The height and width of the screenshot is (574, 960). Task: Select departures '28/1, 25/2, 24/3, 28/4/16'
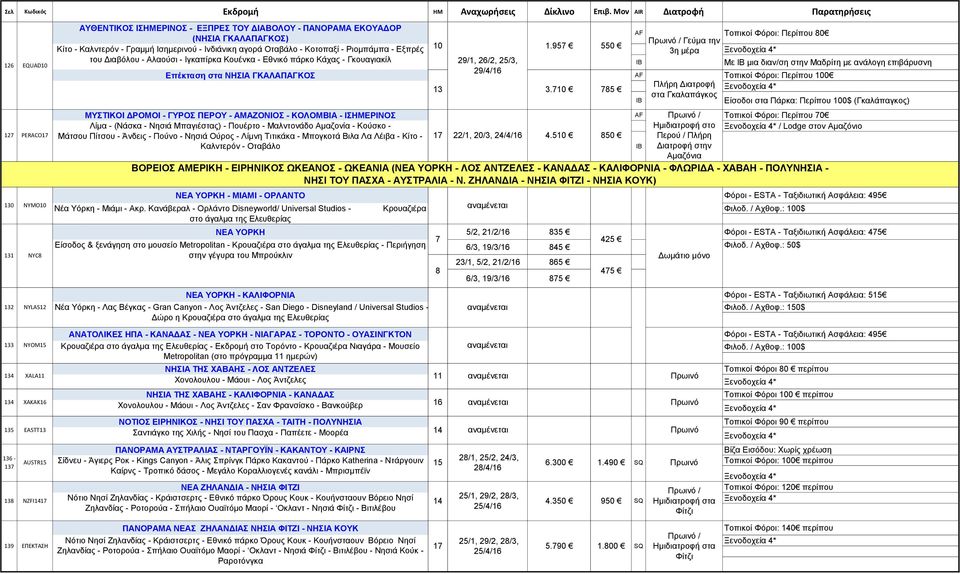[x=487, y=463]
